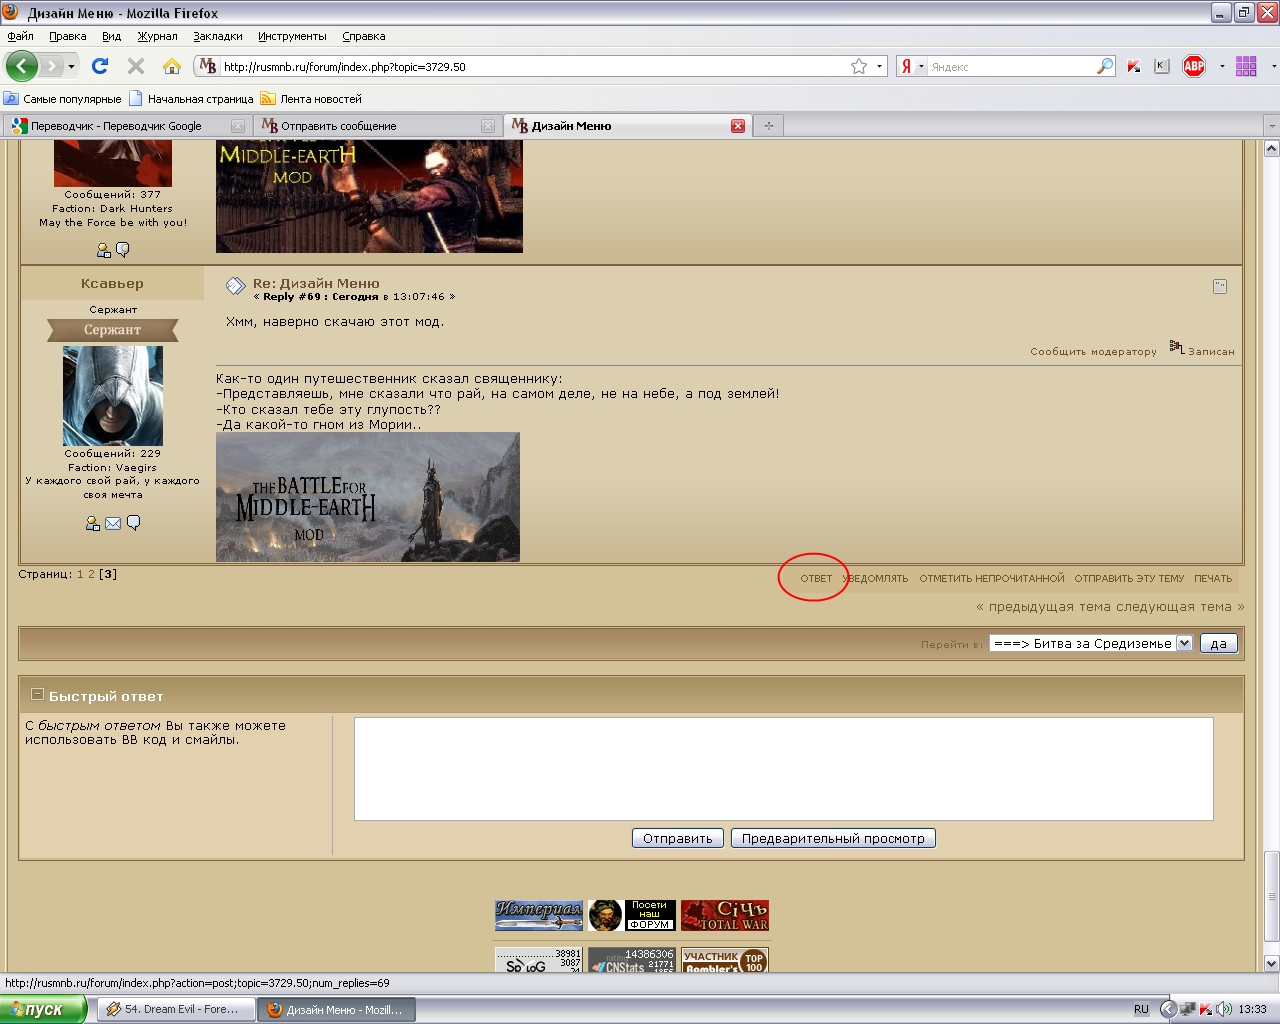Click the grey K toolbar icon
The image size is (1280, 1024).
click(x=1162, y=66)
